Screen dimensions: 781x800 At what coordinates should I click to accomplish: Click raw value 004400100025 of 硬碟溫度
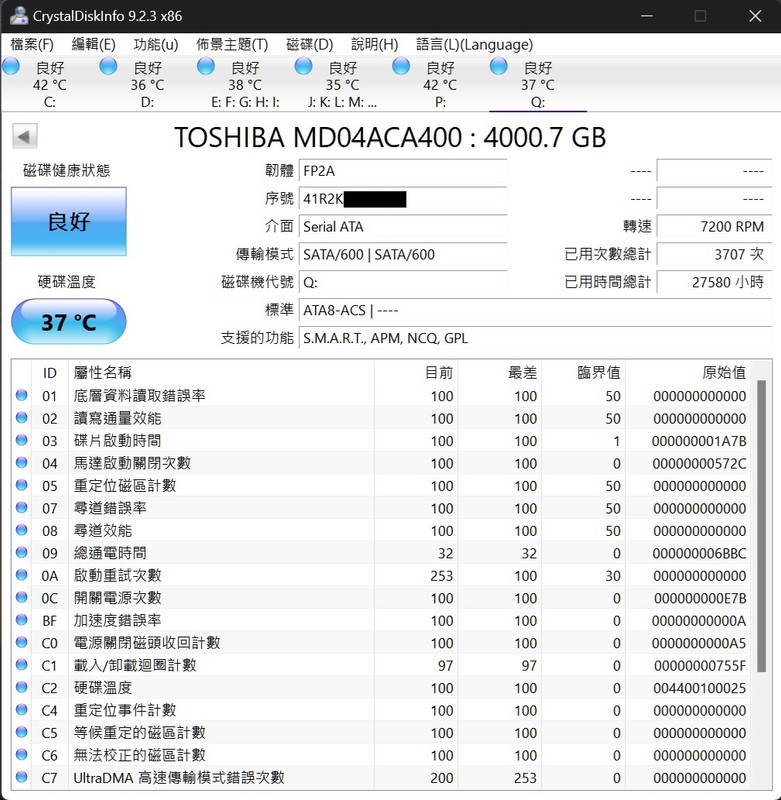[x=699, y=688]
